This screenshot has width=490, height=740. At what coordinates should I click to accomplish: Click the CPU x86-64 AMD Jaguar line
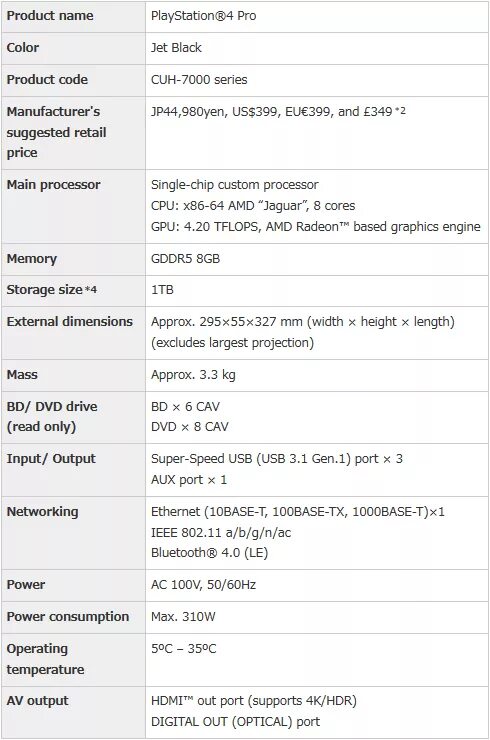point(253,206)
